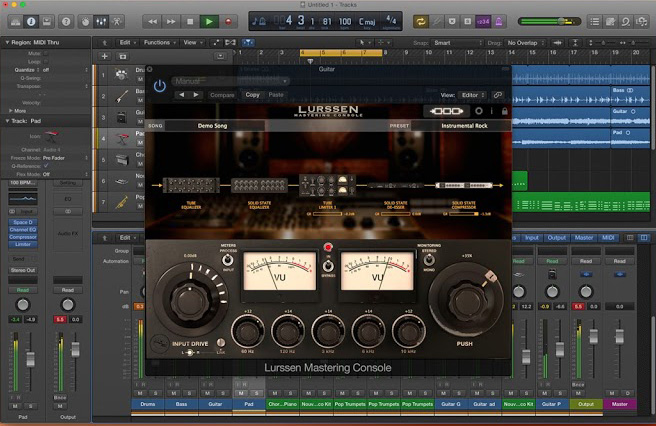
Task: Click the Compare button in plugin header
Action: (222, 95)
